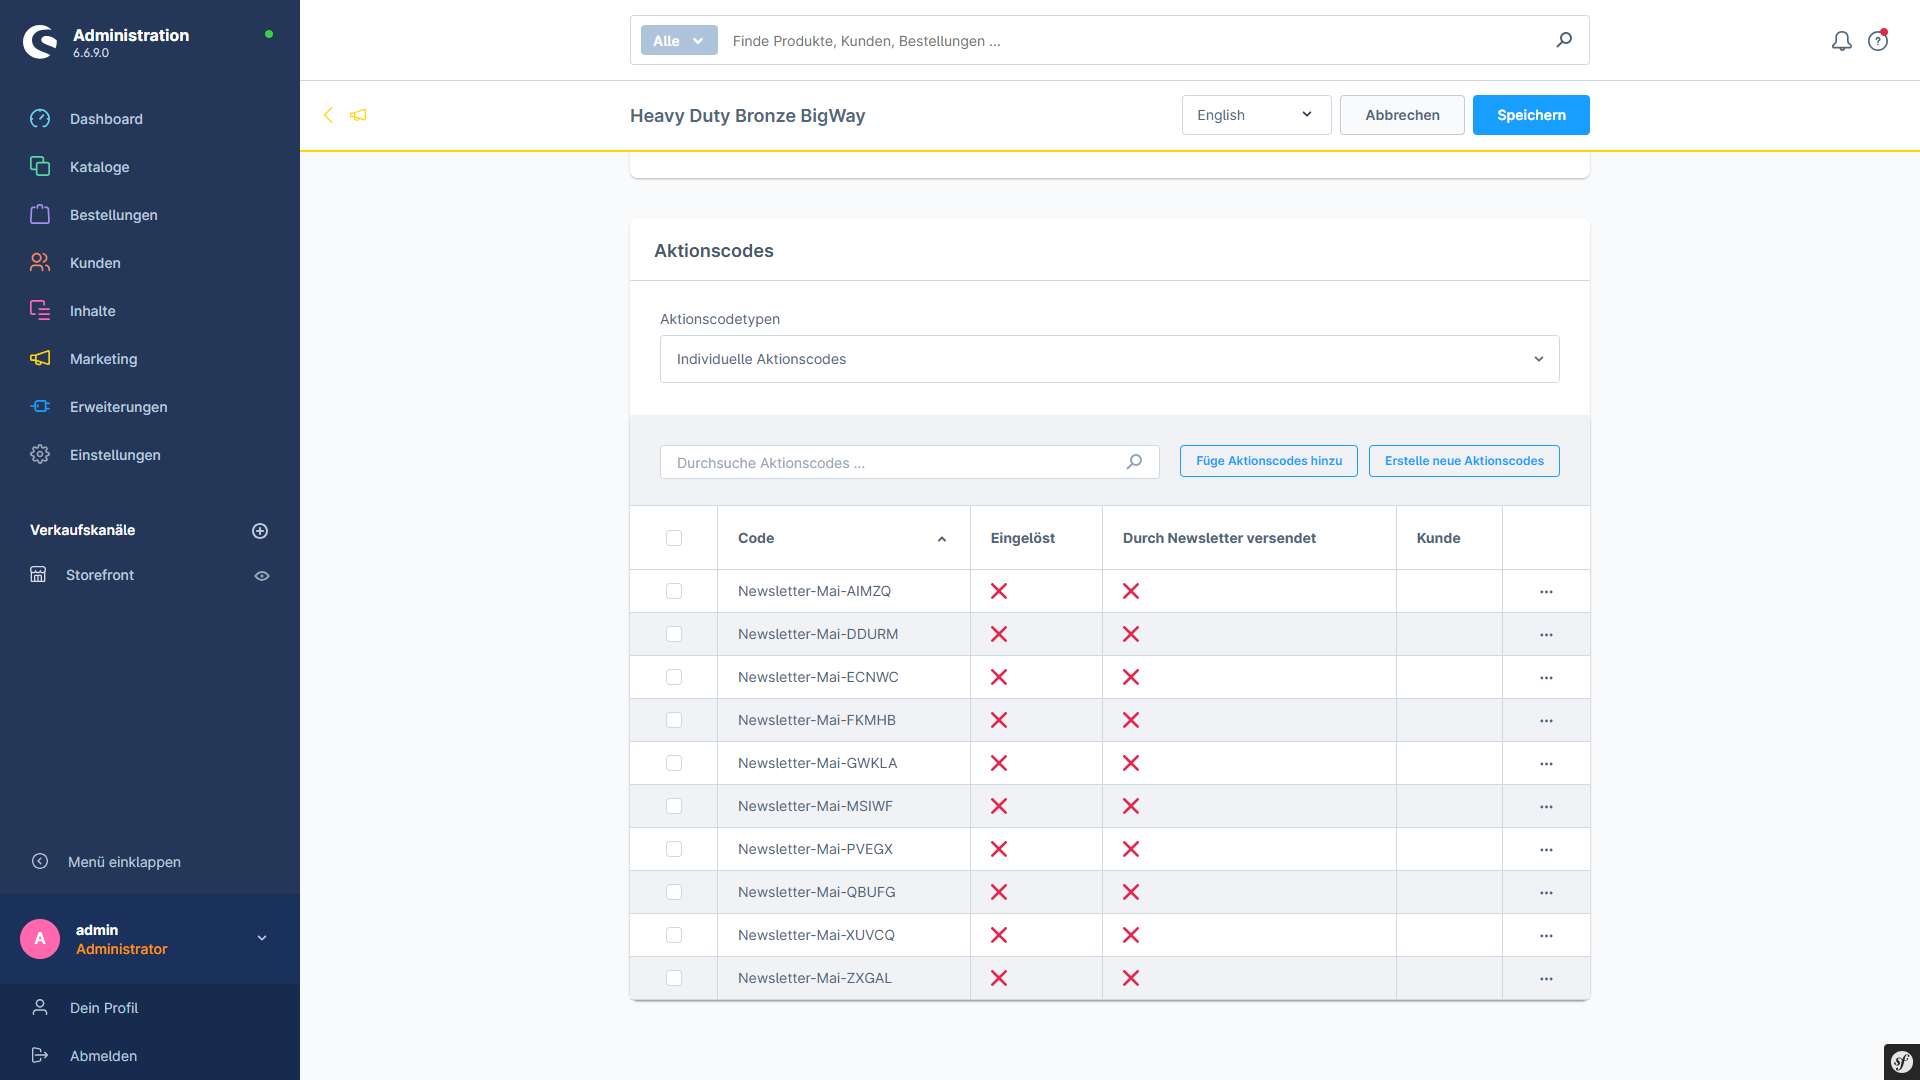Image resolution: width=1920 pixels, height=1080 pixels.
Task: Open three-dot menu for Newsletter-Mai-ZXGAL
Action: pyautogui.click(x=1546, y=979)
